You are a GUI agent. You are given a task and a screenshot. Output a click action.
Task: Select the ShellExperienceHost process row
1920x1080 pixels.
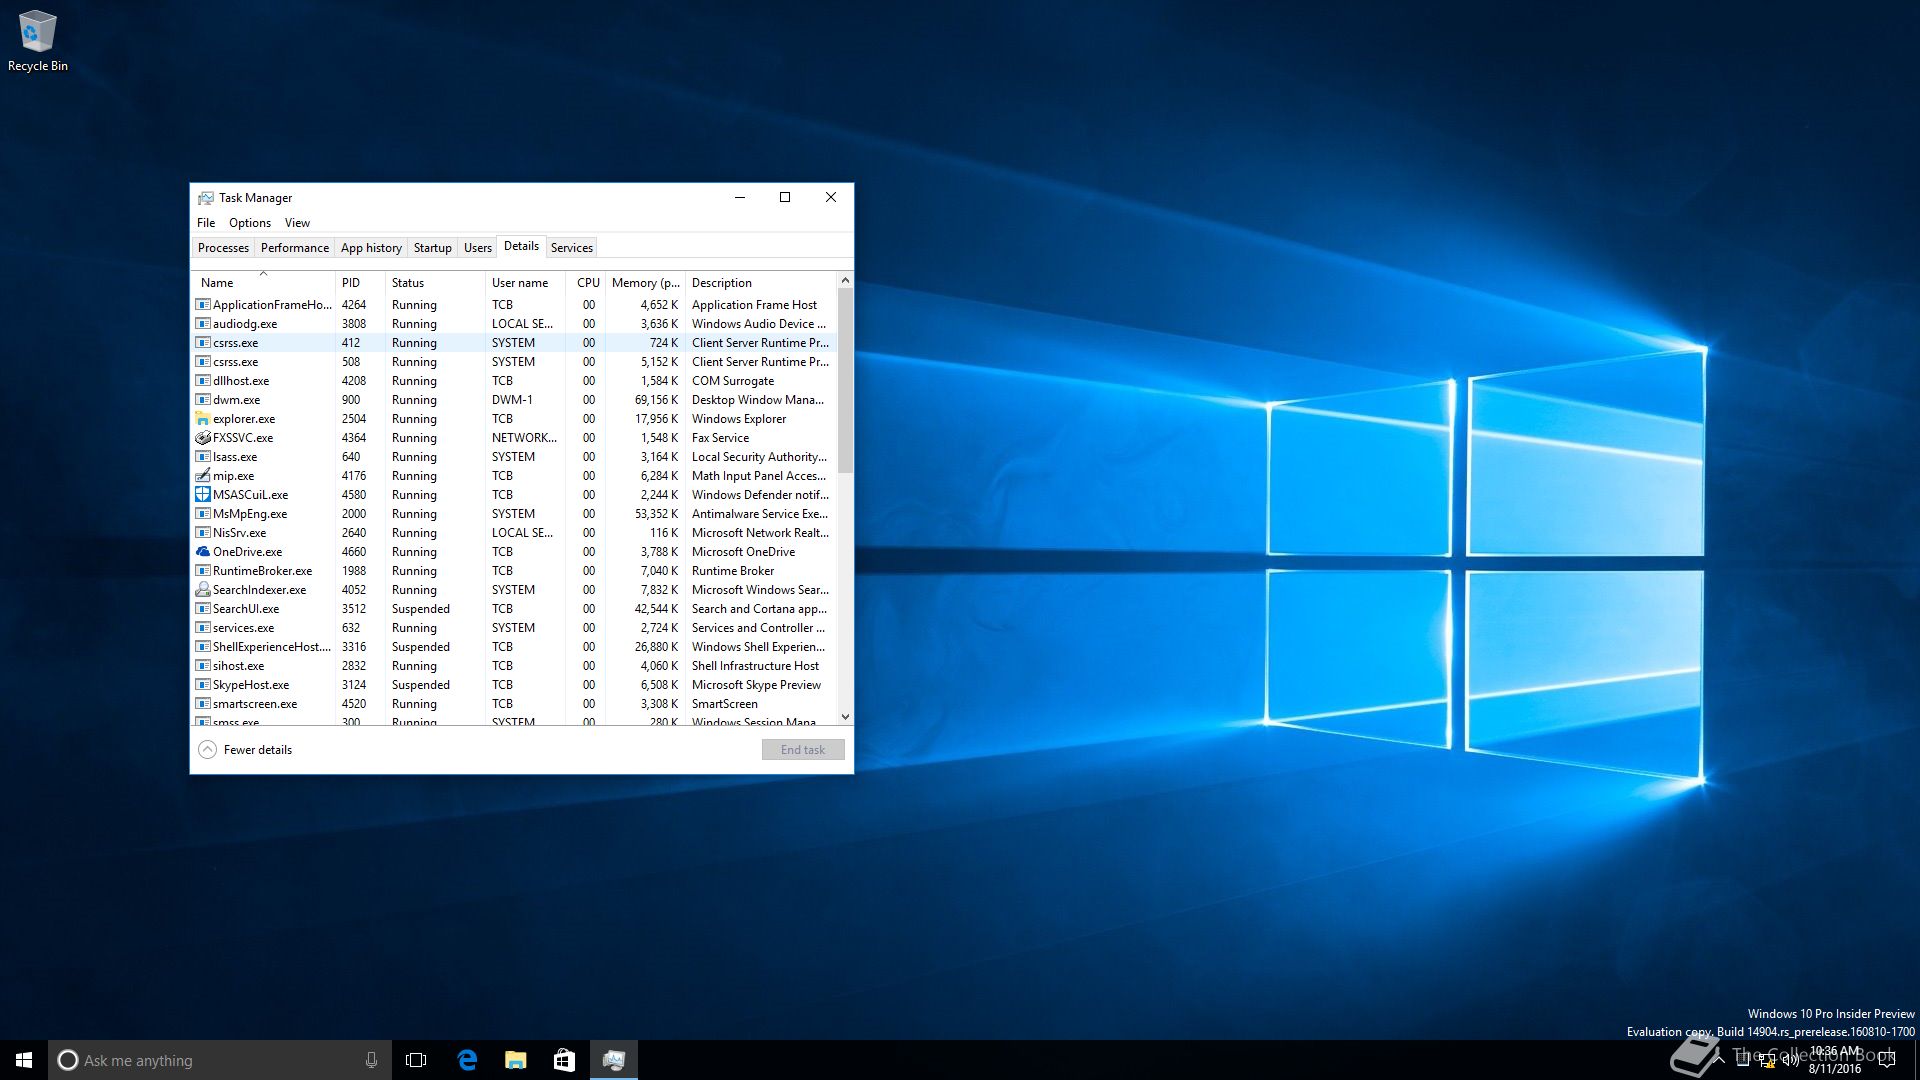tap(514, 647)
